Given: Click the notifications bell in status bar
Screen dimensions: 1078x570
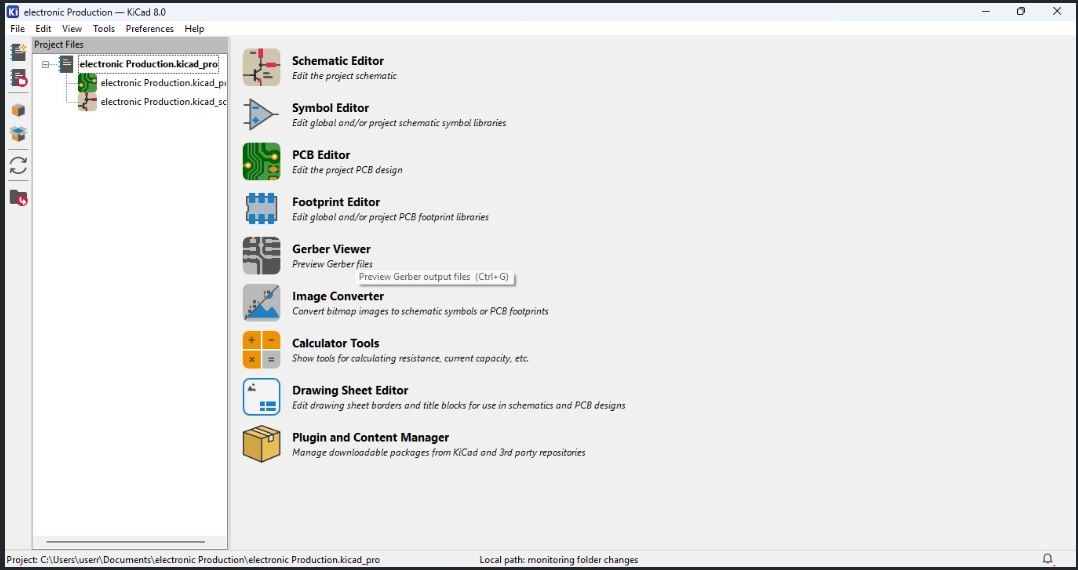Looking at the screenshot, I should (x=1047, y=559).
